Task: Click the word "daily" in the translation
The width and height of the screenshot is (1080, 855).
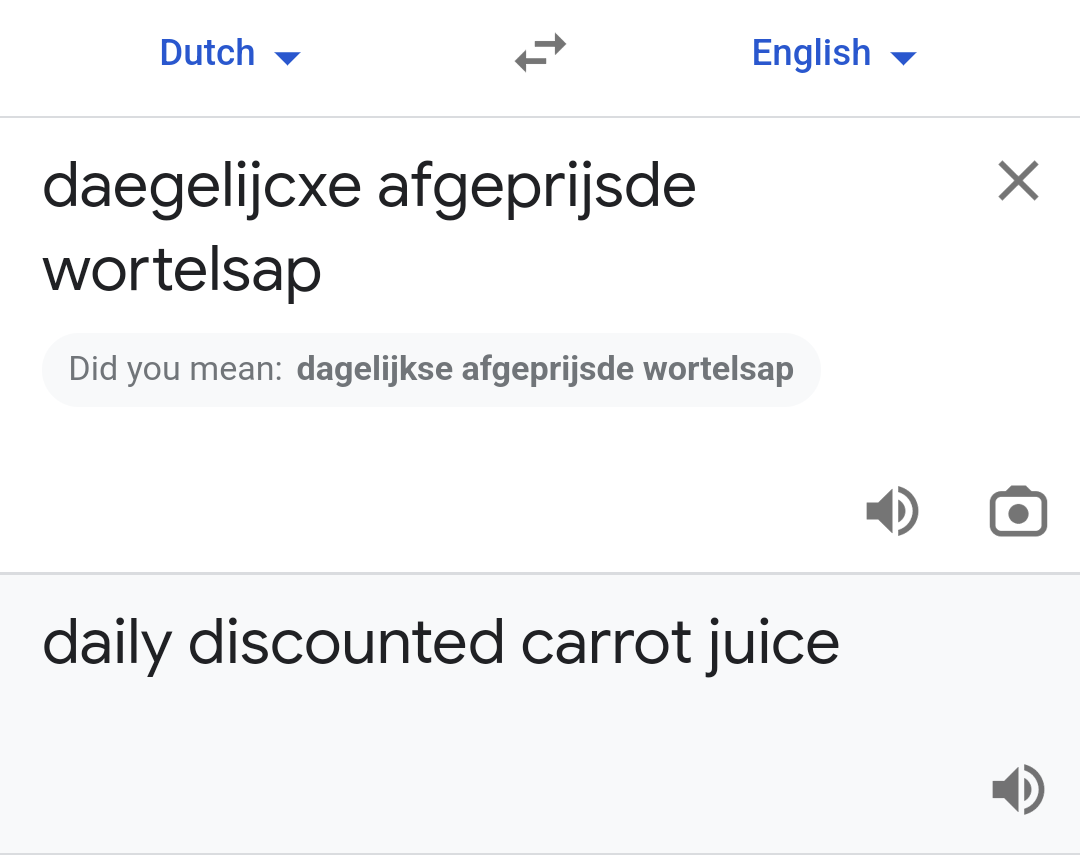Action: 107,643
